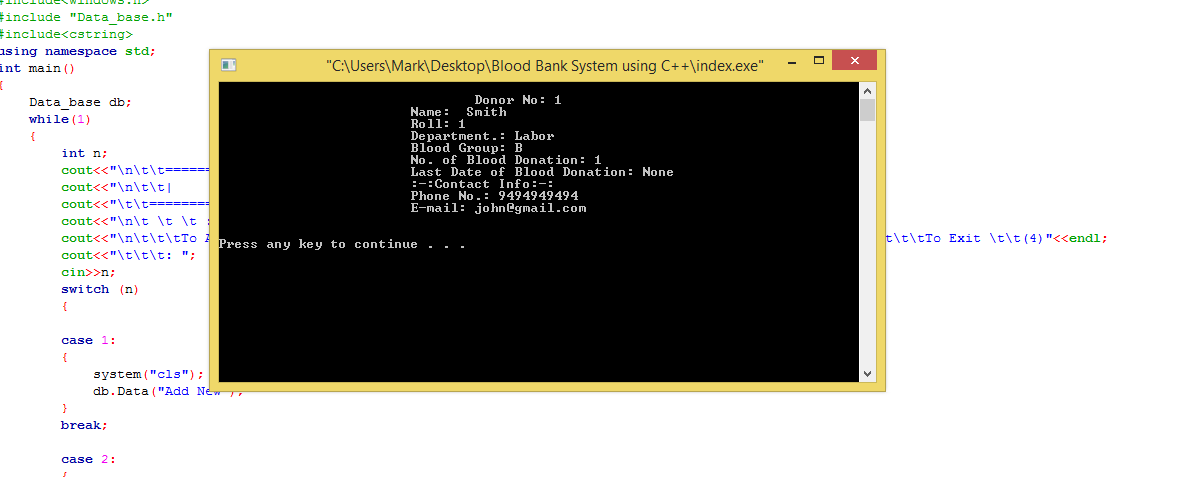
Task: Click the 'Roll: 1' console line
Action: point(438,124)
